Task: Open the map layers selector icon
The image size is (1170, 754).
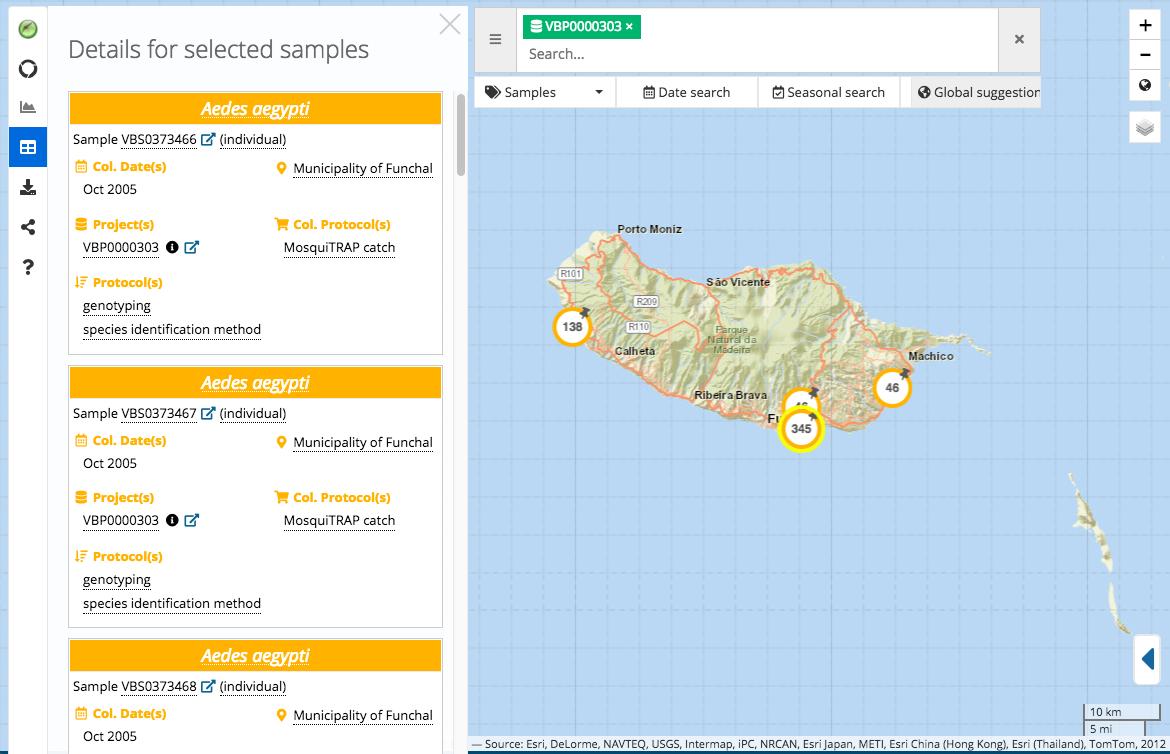Action: tap(1146, 127)
